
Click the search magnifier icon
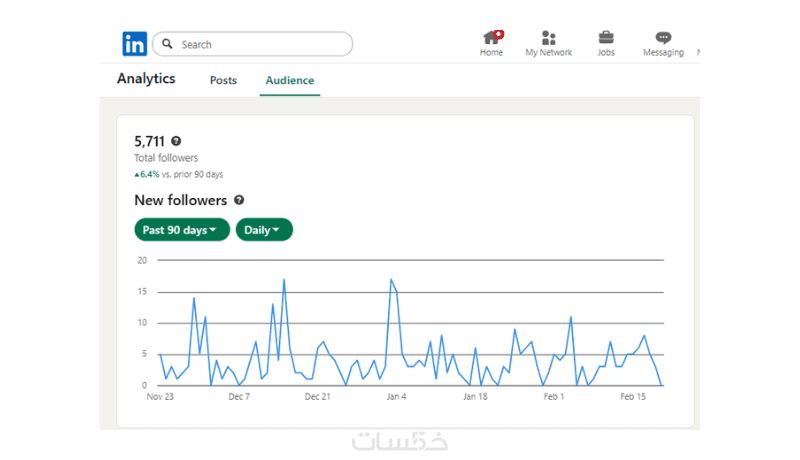pyautogui.click(x=168, y=44)
